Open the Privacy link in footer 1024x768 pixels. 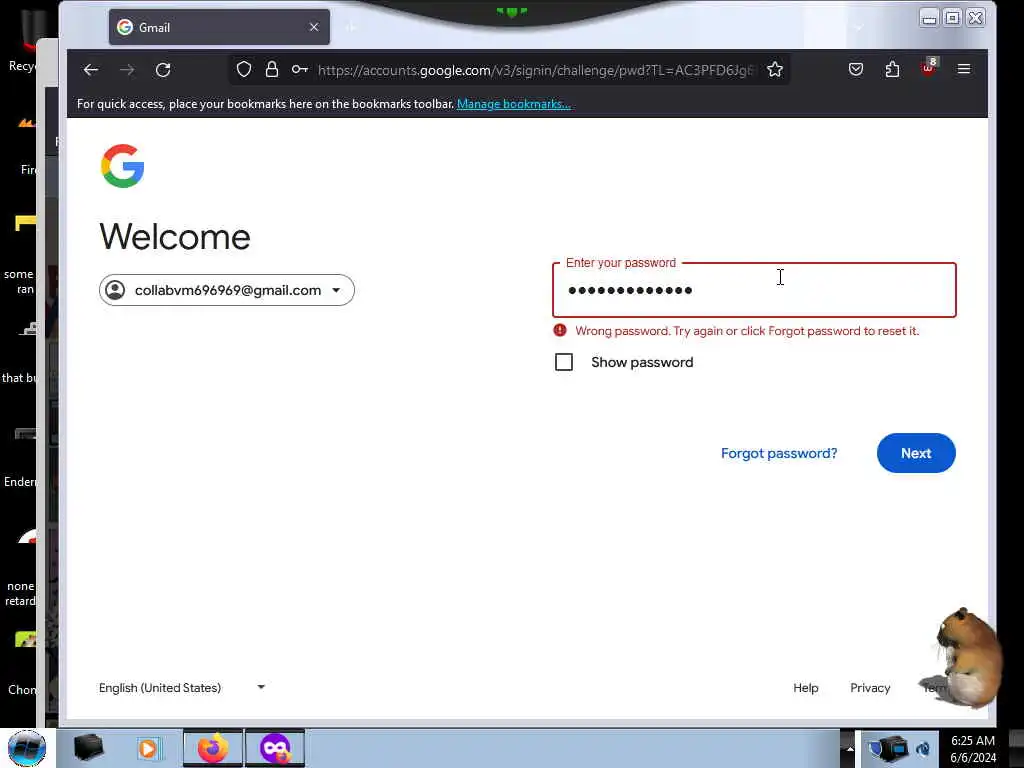pos(870,688)
